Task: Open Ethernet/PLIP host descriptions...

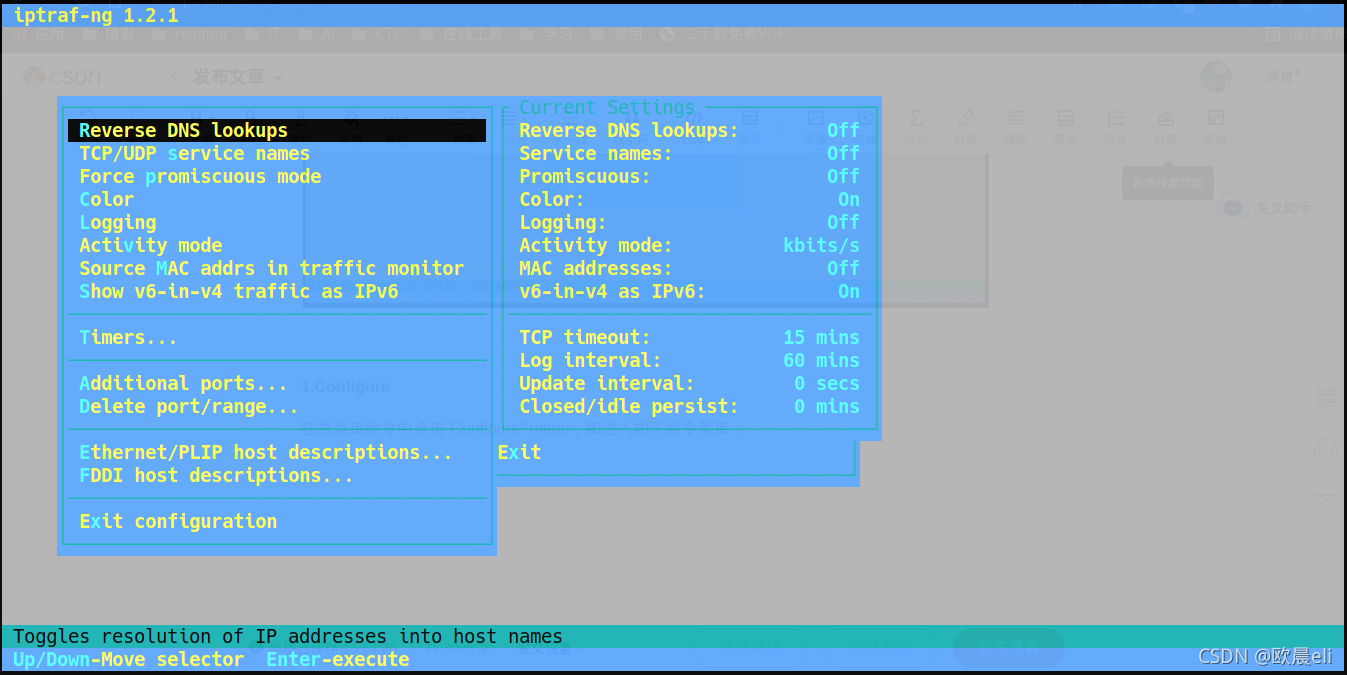Action: [x=265, y=452]
